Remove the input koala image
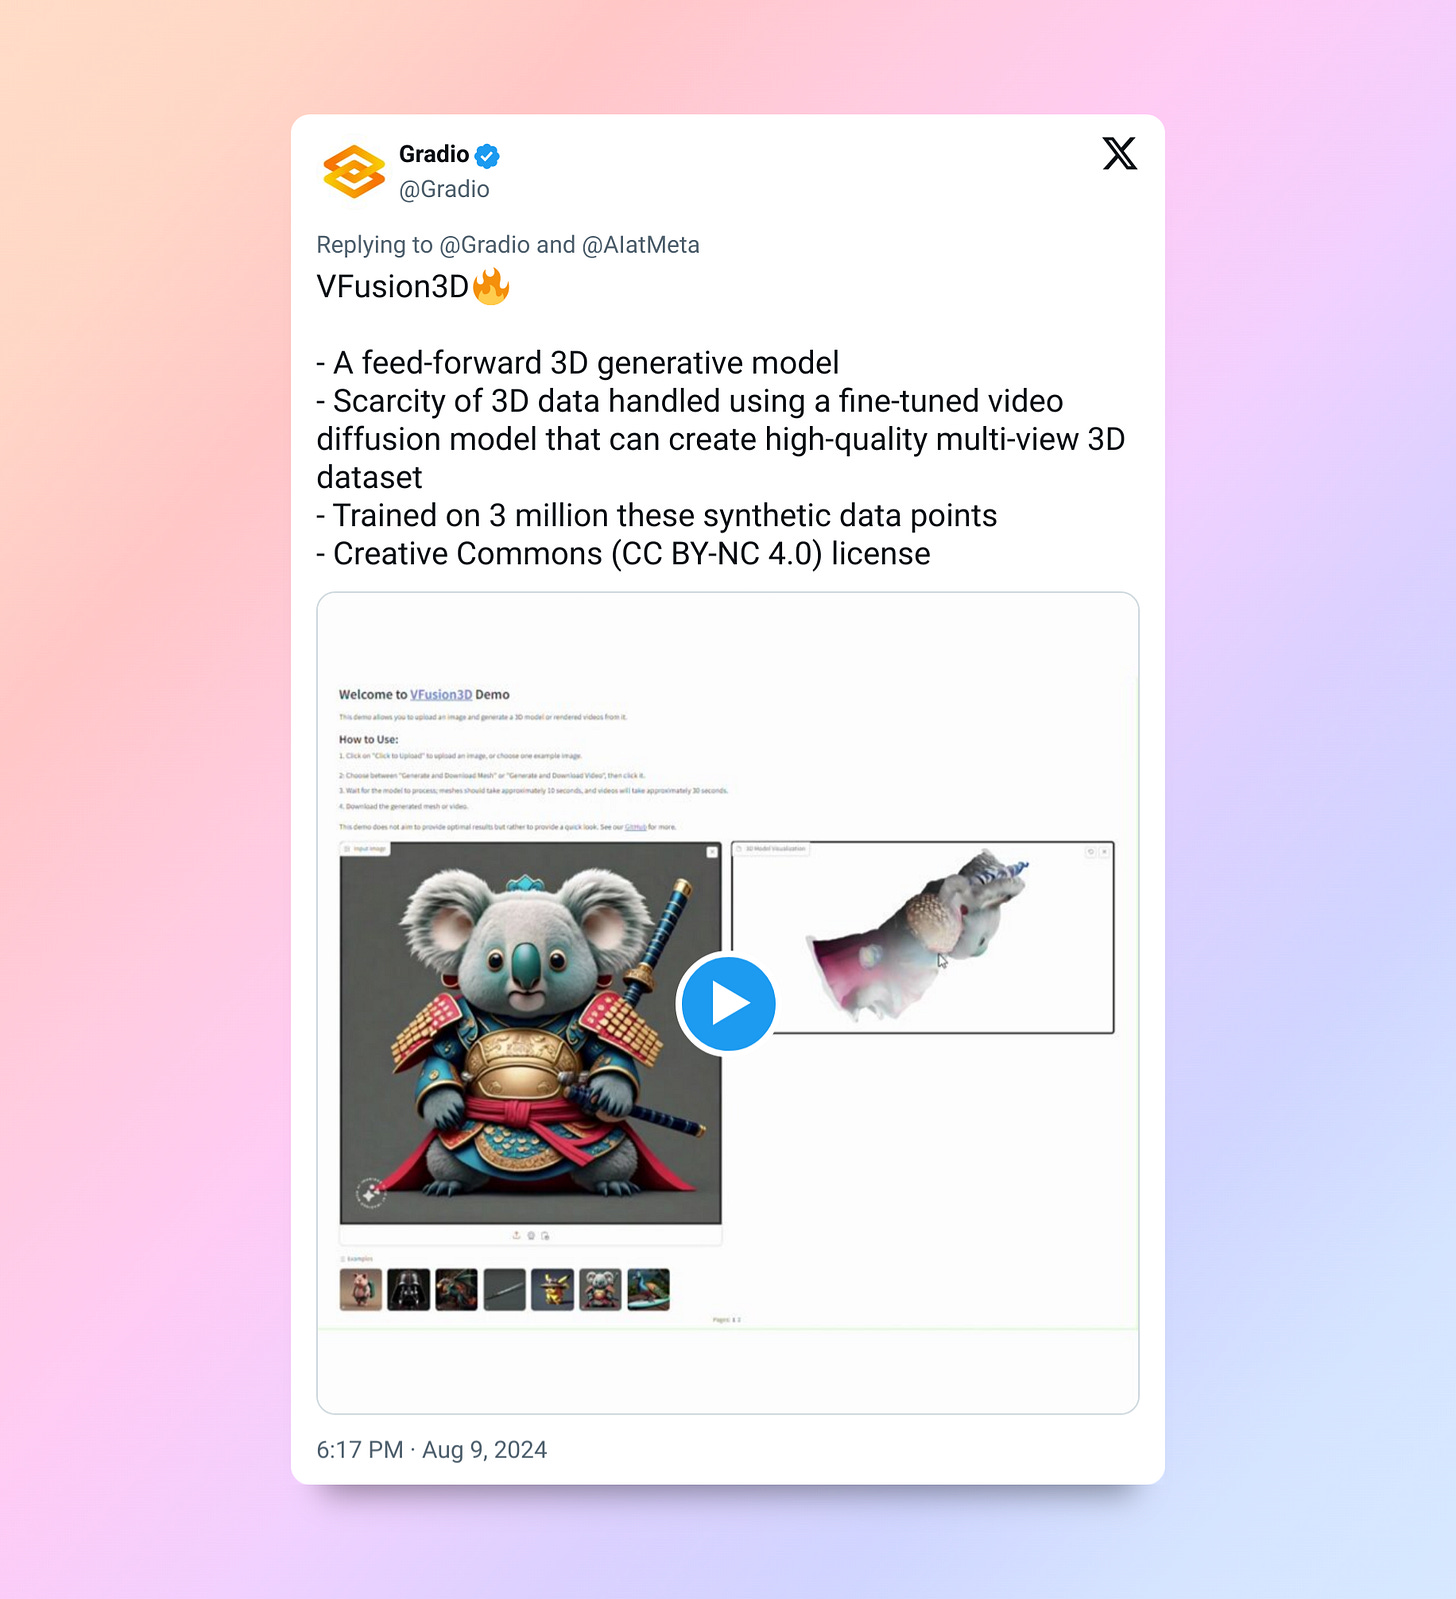1456x1599 pixels. click(x=712, y=852)
